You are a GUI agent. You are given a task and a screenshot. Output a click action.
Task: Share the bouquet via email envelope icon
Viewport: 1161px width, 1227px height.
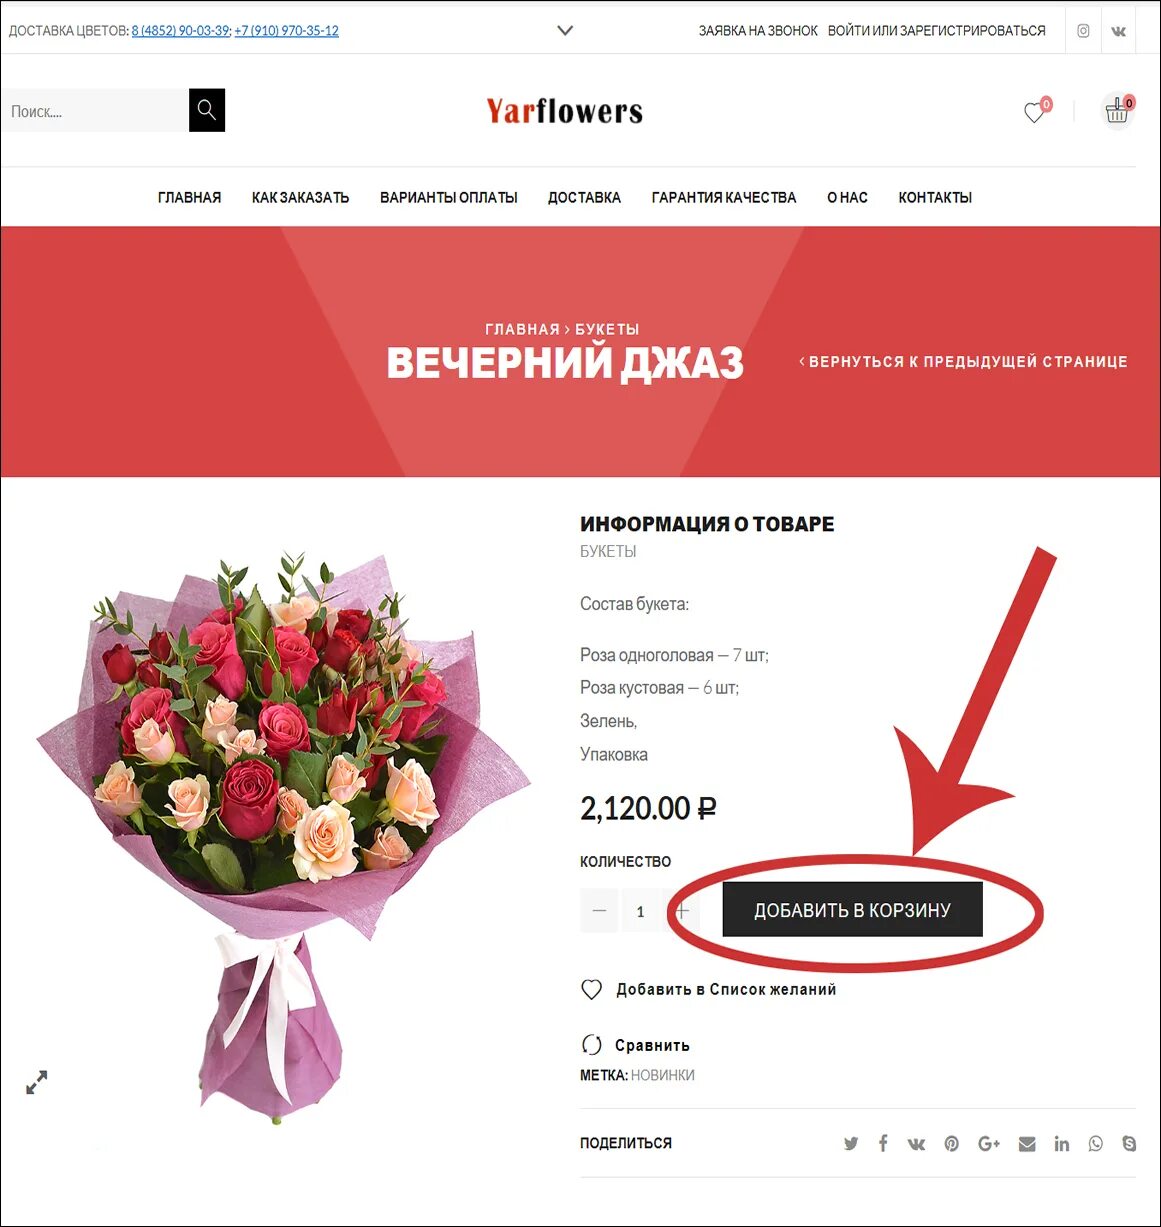[1027, 1143]
